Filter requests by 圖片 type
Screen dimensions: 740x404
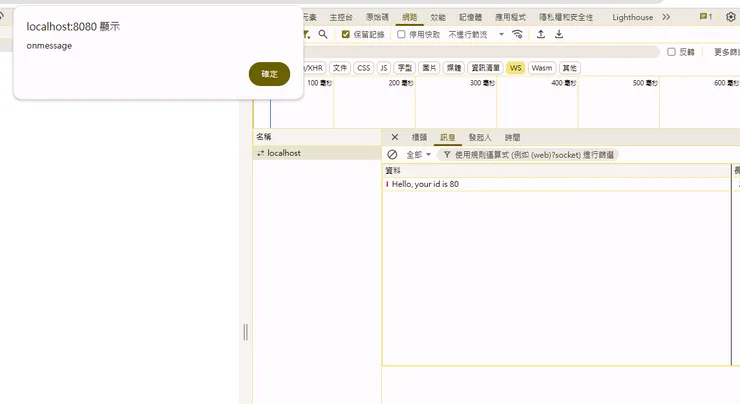tap(429, 68)
